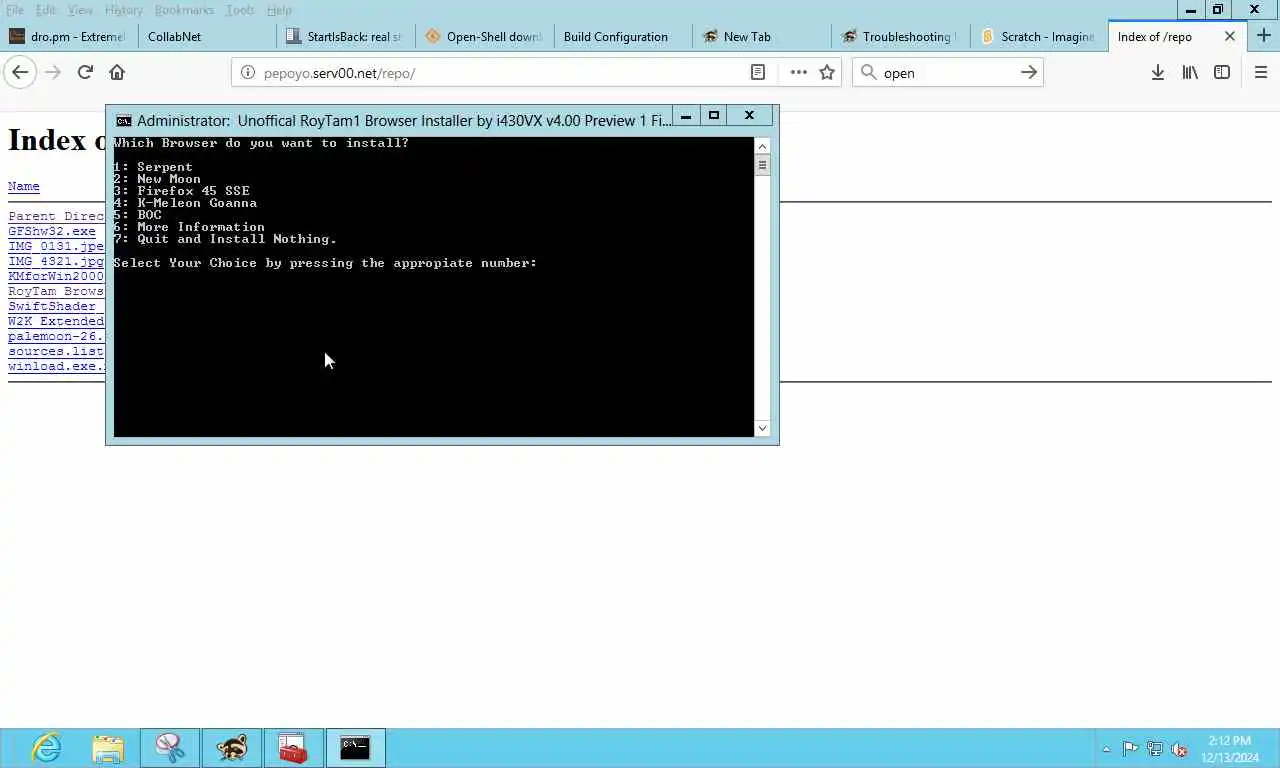Screen dimensions: 1280x768
Task: Open a new tab with plus button
Action: click(x=1264, y=36)
